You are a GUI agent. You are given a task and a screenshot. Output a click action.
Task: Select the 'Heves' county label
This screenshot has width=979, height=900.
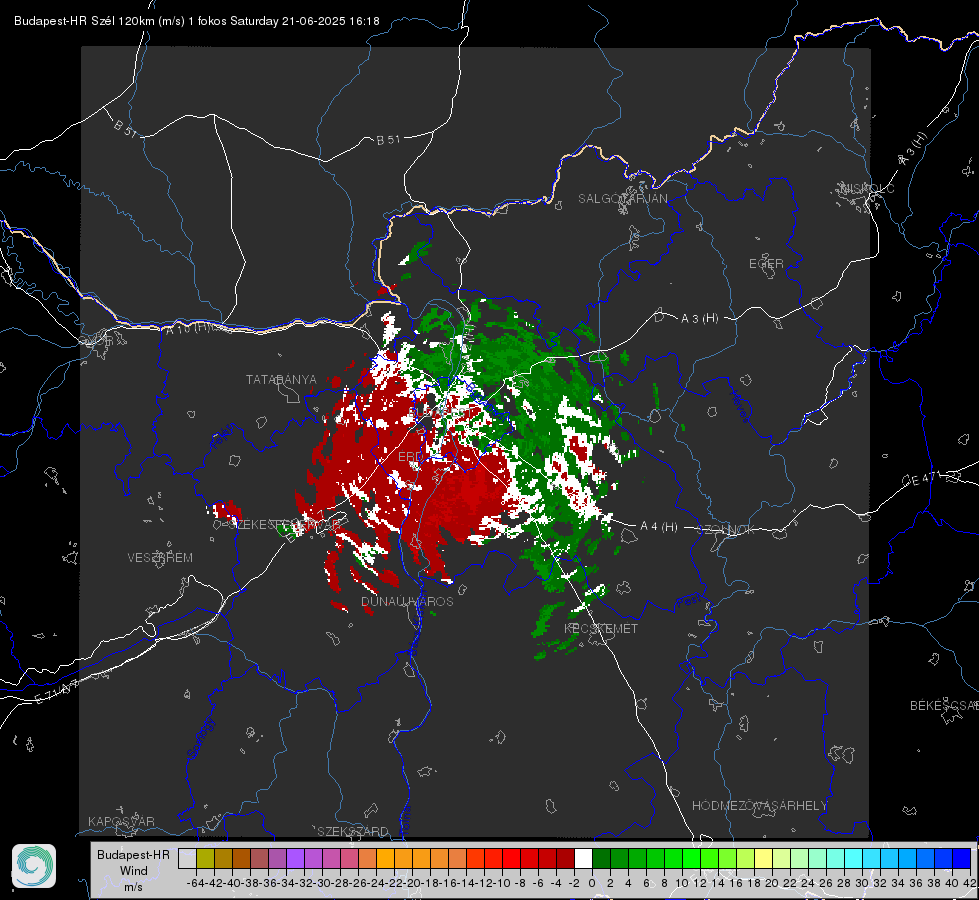point(740,407)
